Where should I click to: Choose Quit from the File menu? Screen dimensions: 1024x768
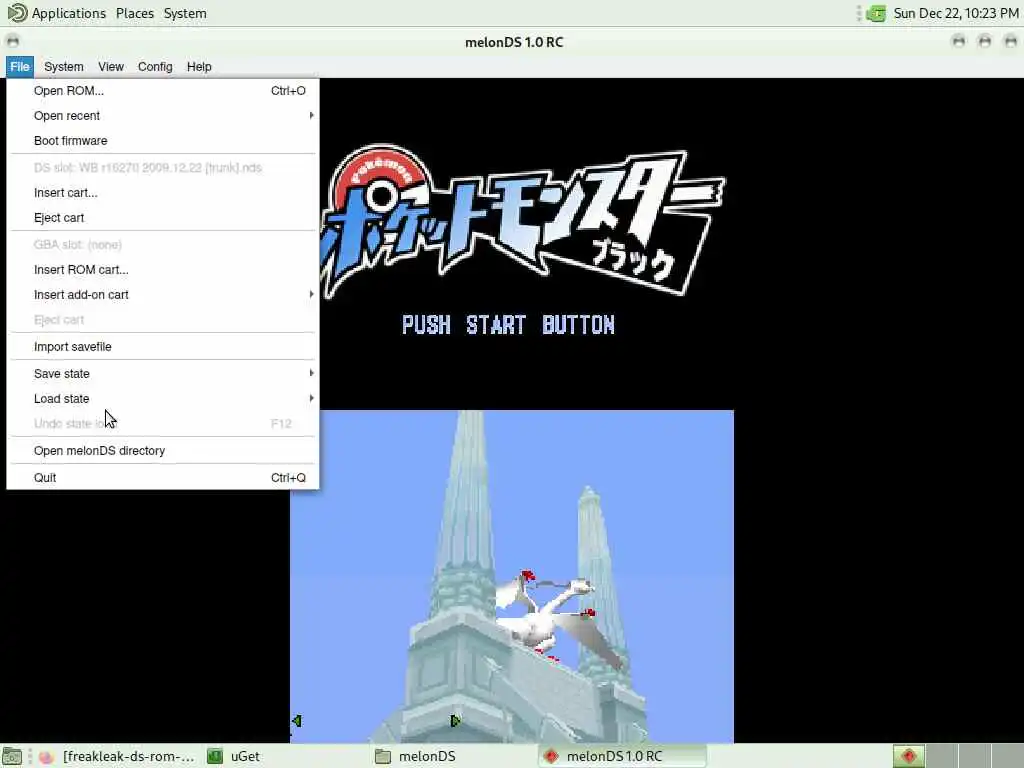pyautogui.click(x=163, y=477)
